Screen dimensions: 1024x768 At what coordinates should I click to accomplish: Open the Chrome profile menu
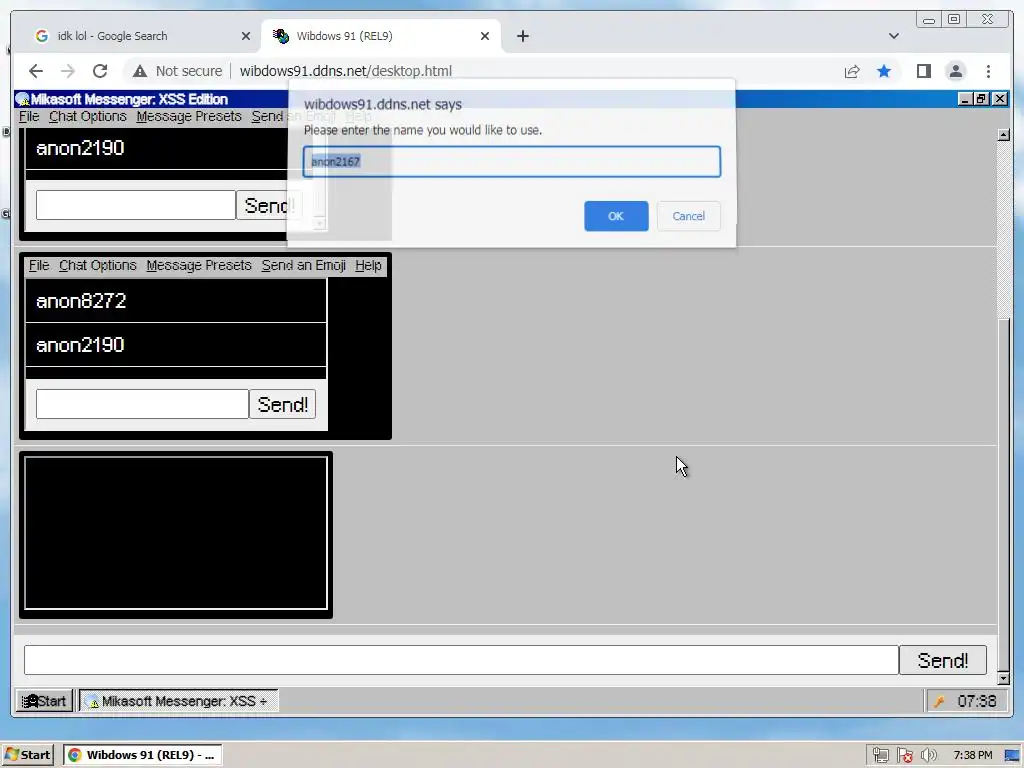pos(955,71)
